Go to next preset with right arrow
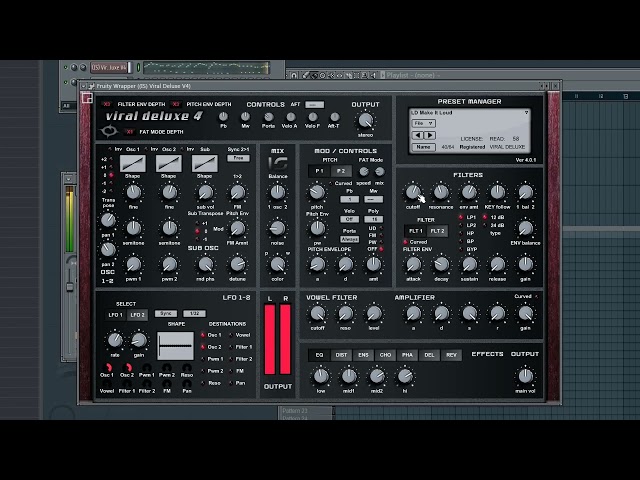This screenshot has width=640, height=480. [429, 135]
